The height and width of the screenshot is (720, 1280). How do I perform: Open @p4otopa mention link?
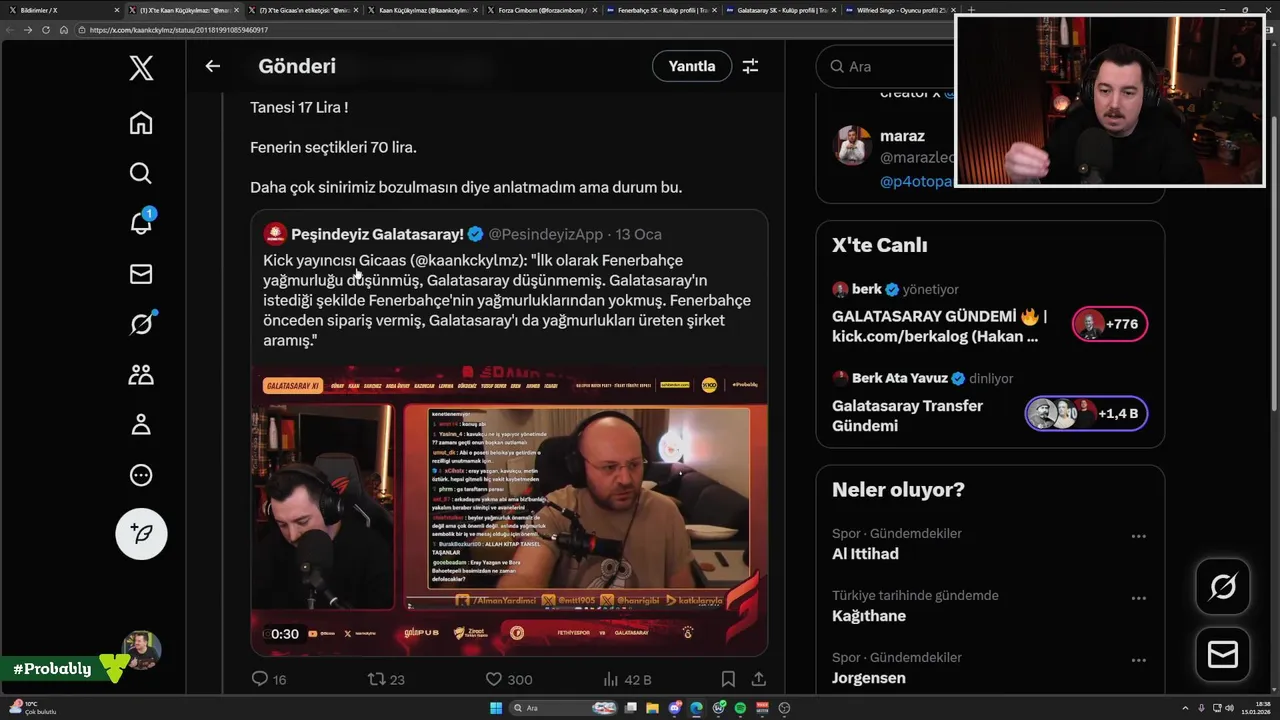pyautogui.click(x=916, y=181)
